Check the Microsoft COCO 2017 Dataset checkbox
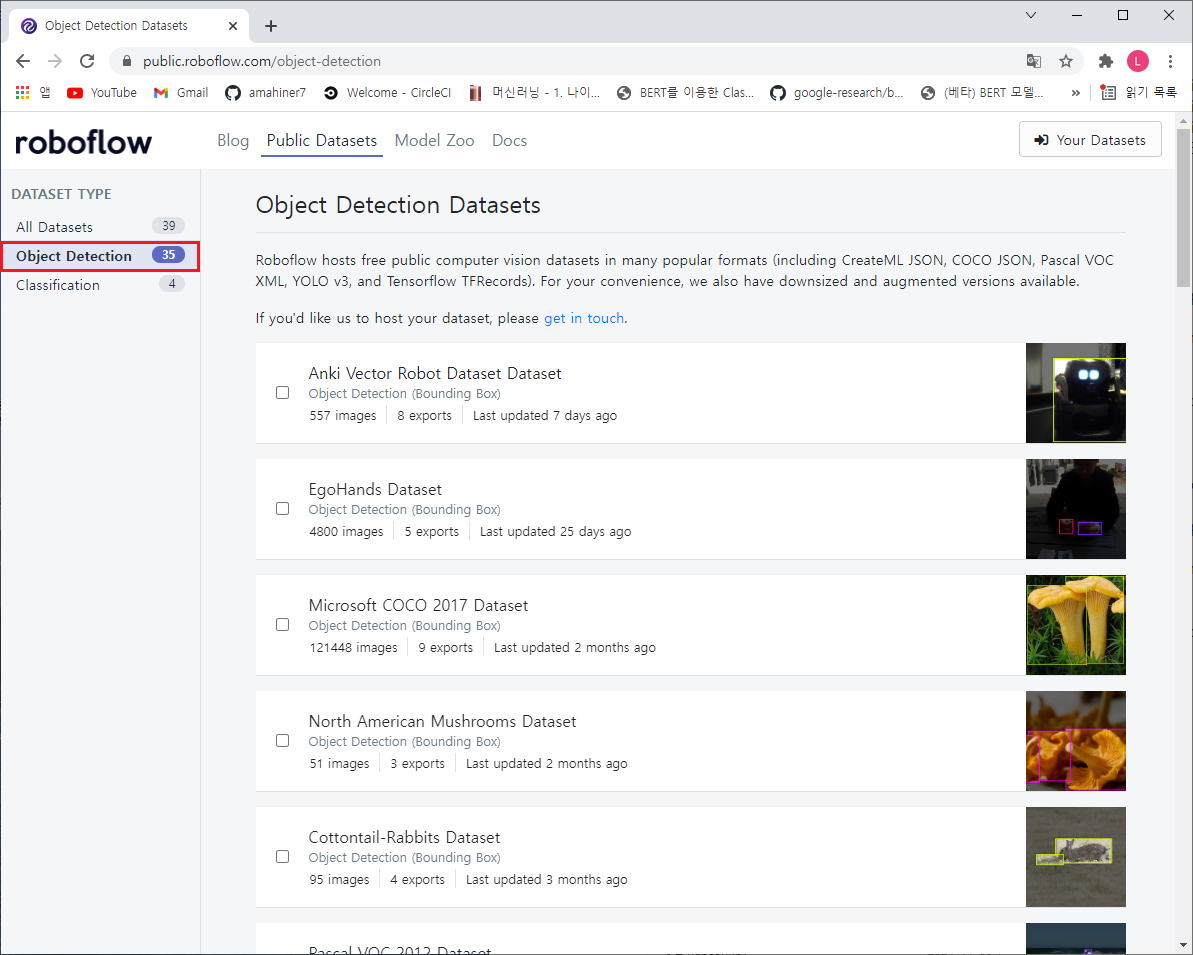The height and width of the screenshot is (955, 1193). point(282,625)
